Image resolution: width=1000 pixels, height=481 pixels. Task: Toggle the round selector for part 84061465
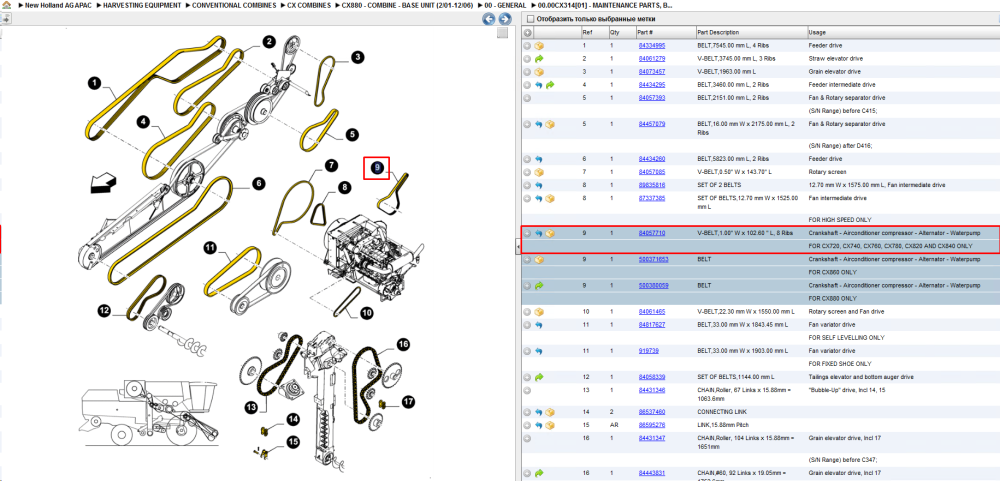[527, 312]
